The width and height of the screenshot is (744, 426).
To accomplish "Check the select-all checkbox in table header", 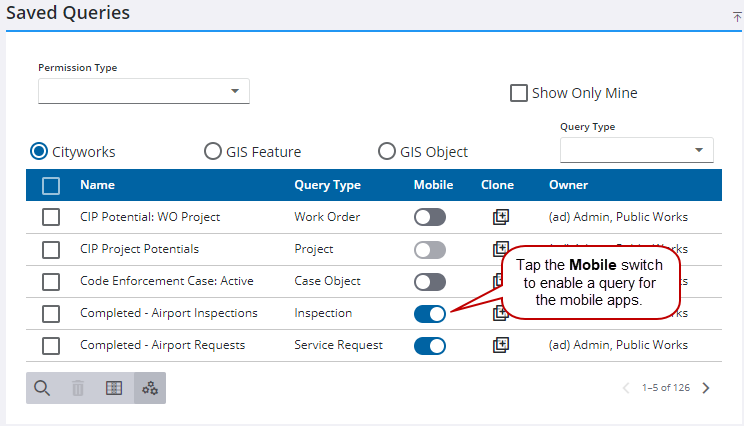I will pyautogui.click(x=51, y=185).
